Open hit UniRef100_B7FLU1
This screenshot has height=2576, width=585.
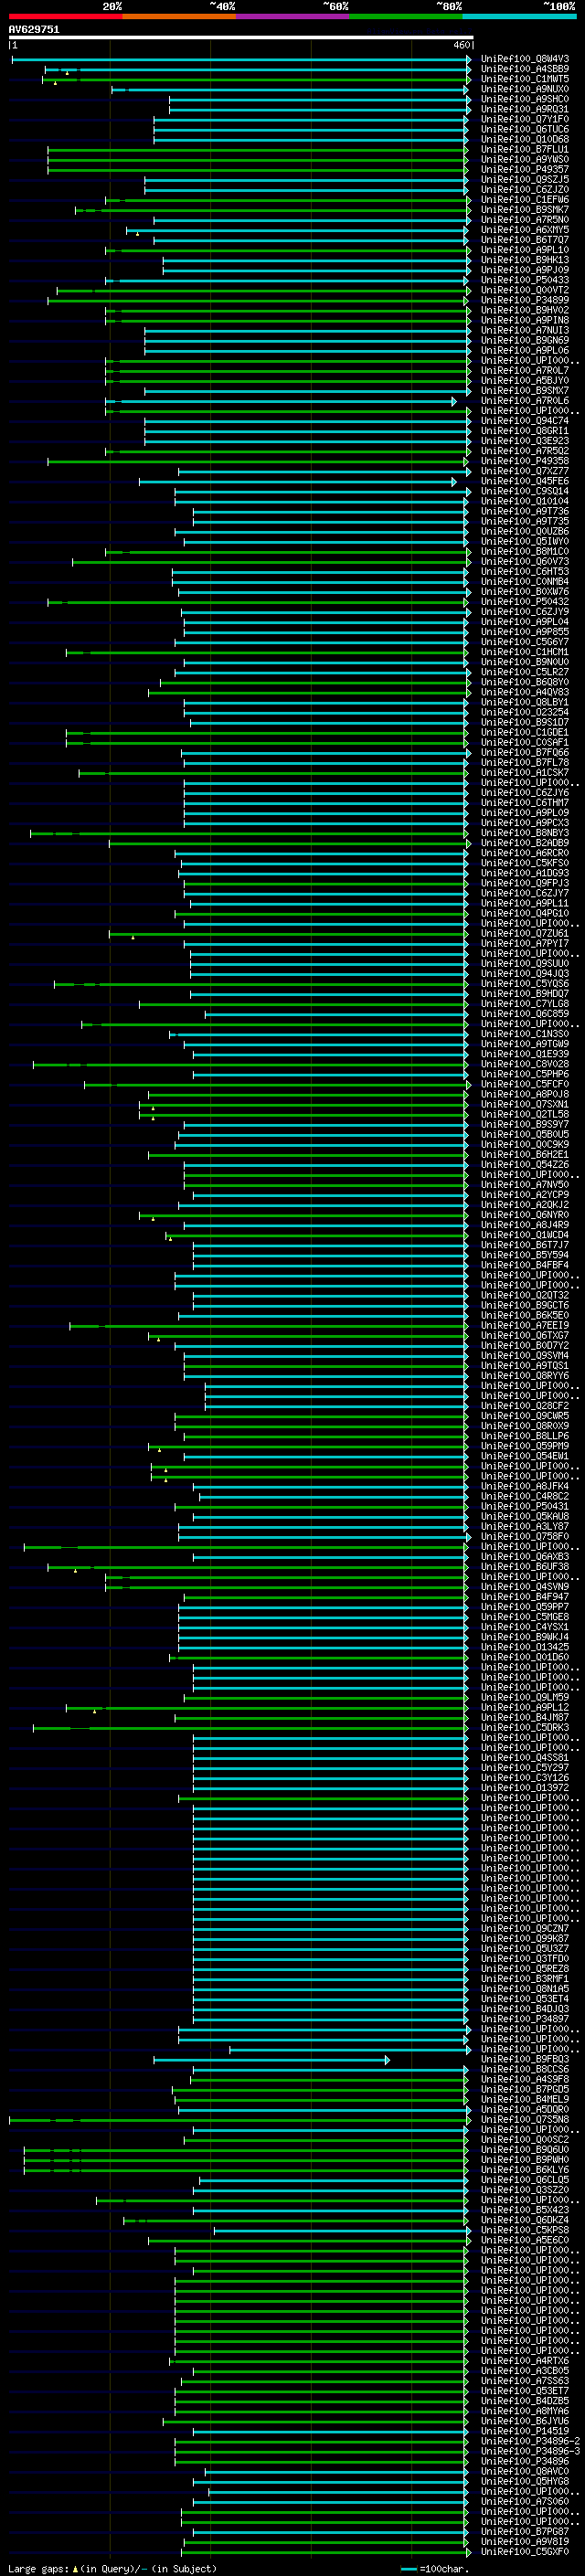(x=524, y=150)
